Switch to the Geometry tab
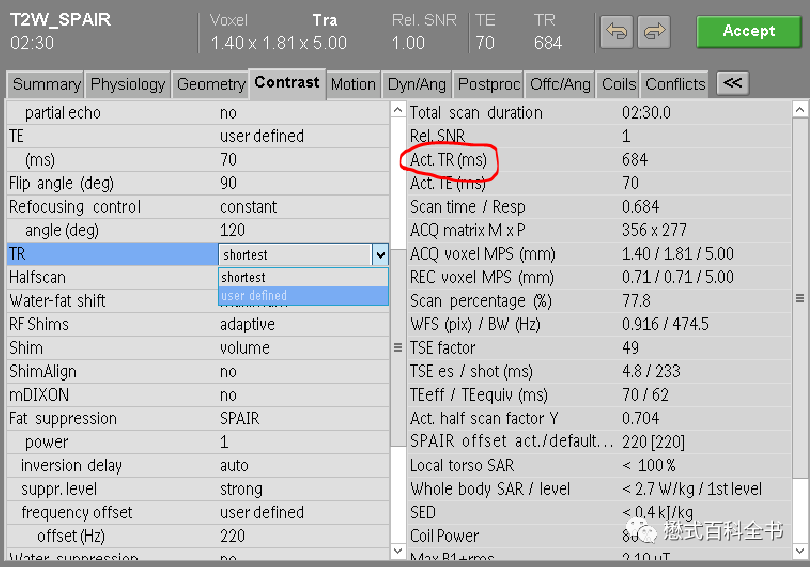The image size is (810, 567). coord(211,85)
